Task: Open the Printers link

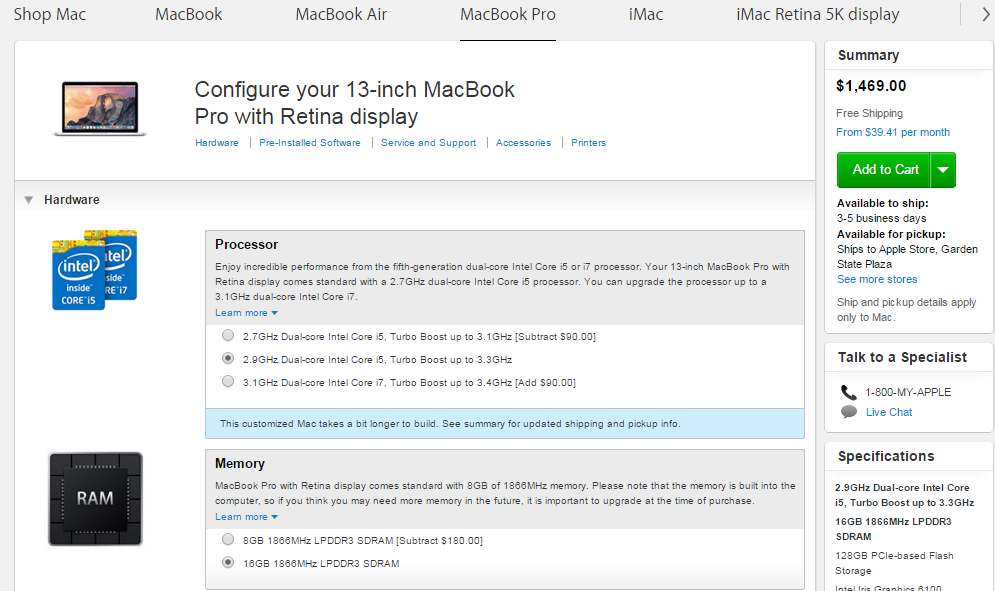Action: pos(588,143)
